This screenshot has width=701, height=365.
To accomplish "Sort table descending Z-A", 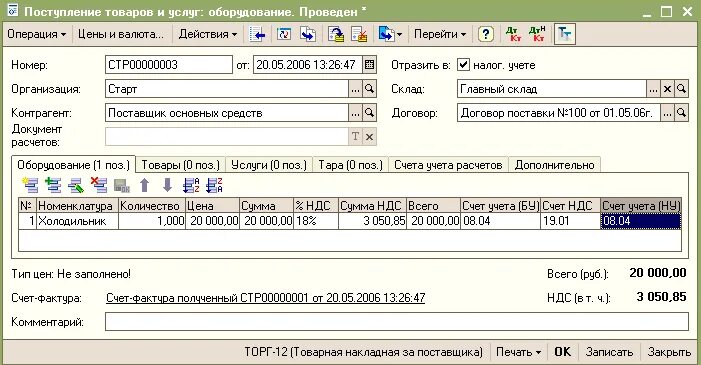I will tap(214, 185).
